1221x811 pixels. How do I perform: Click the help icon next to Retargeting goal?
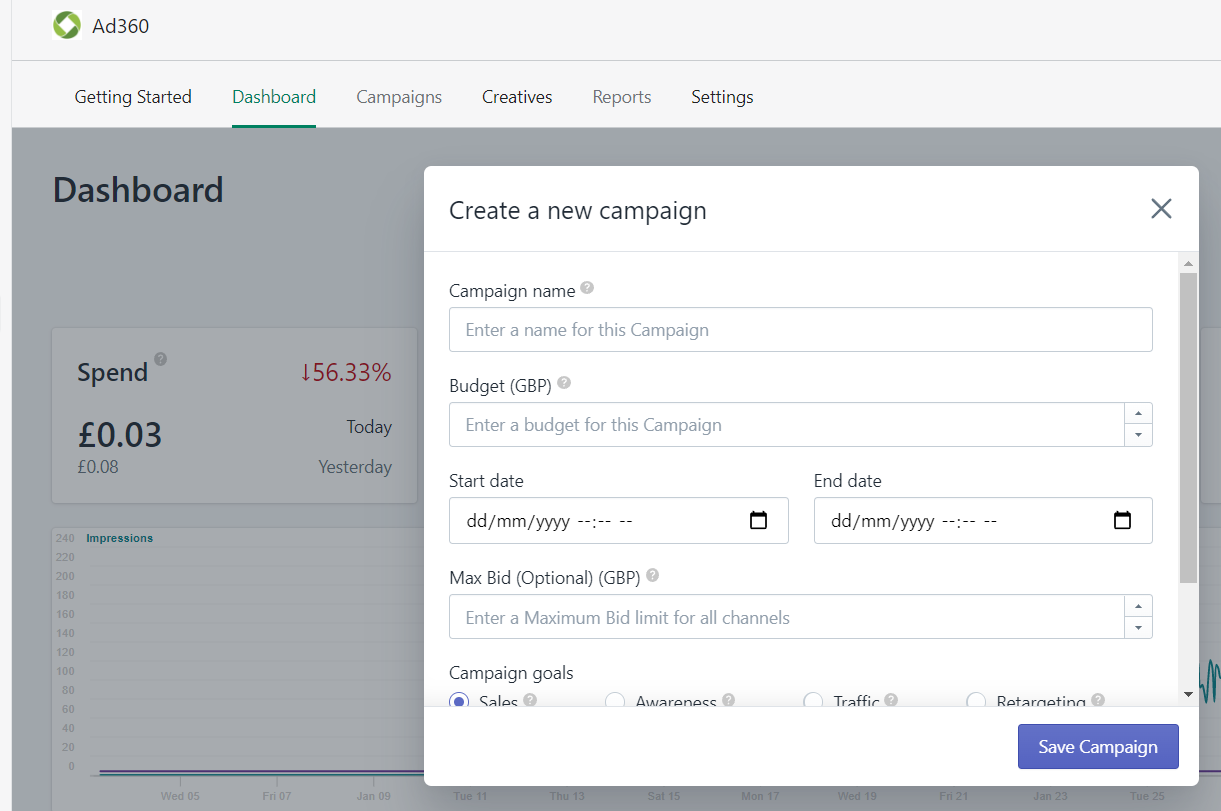coord(1098,700)
